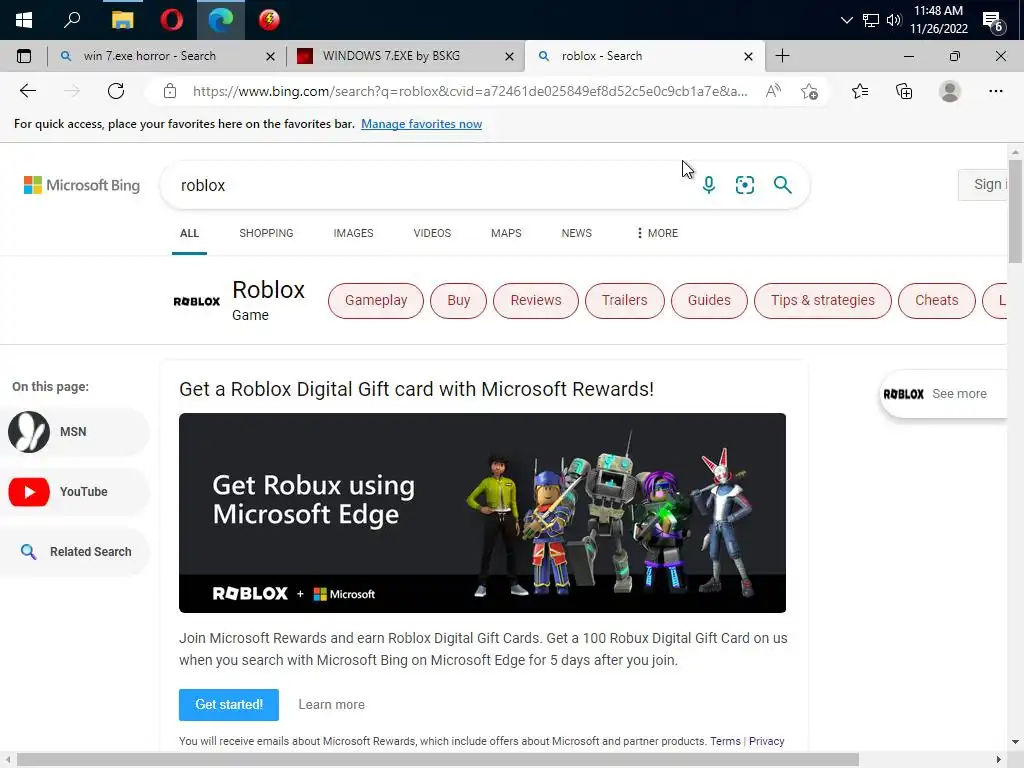Image resolution: width=1024 pixels, height=768 pixels.
Task: Open a new browser tab
Action: (x=782, y=56)
